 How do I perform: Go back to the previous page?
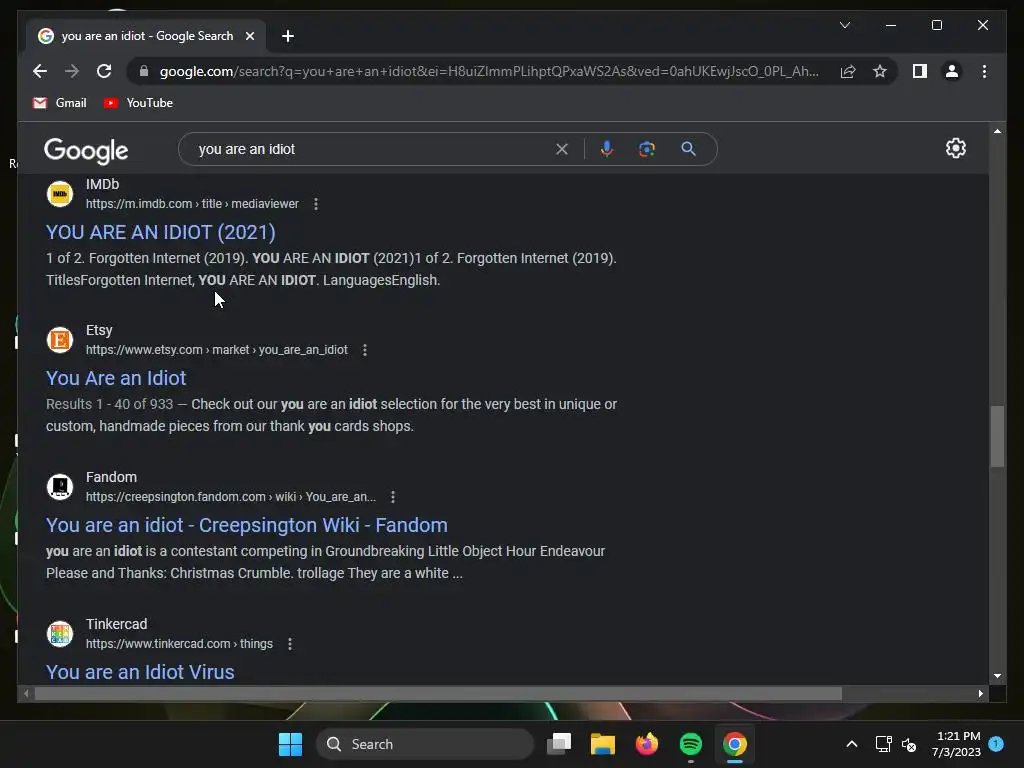pos(40,71)
